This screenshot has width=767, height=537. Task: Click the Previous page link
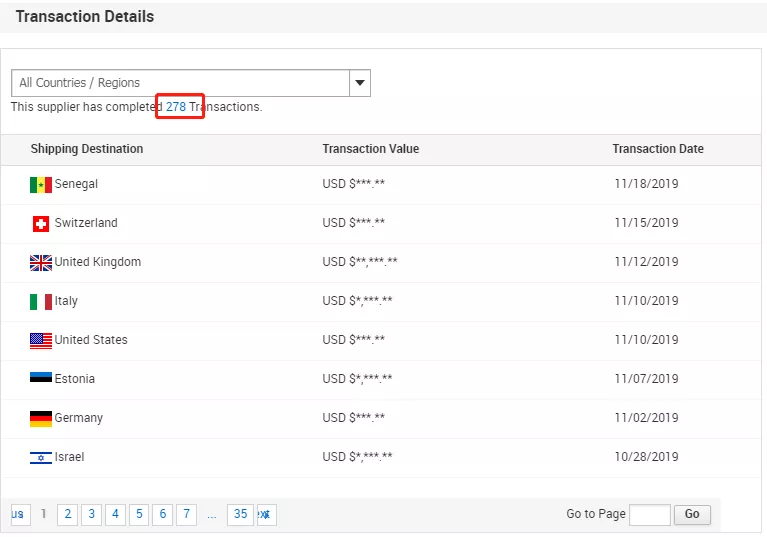pyautogui.click(x=18, y=515)
